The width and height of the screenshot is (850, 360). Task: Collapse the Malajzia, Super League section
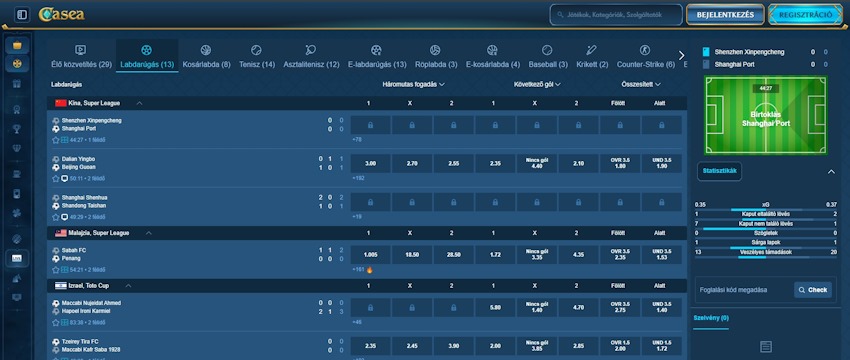149,233
